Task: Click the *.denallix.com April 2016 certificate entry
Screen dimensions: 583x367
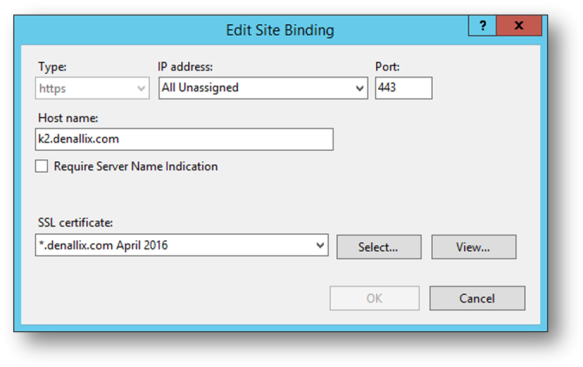Action: 103,245
